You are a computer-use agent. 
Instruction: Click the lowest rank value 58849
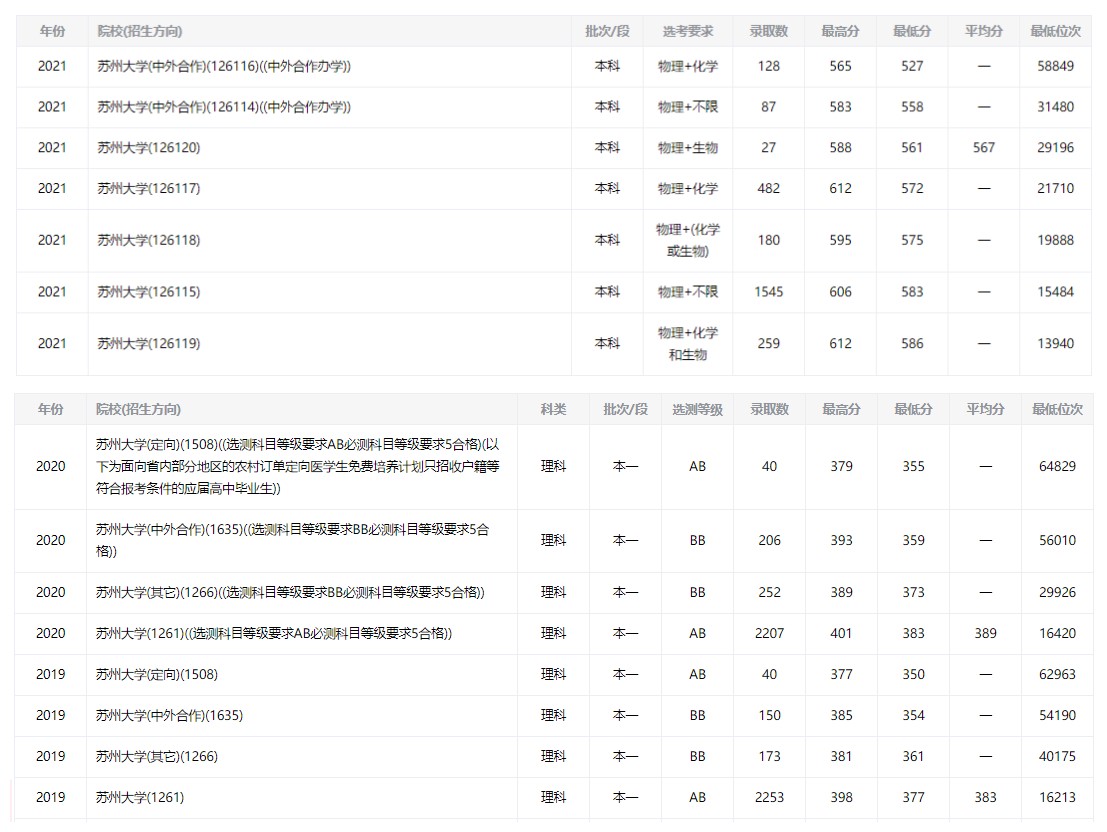click(x=1055, y=66)
